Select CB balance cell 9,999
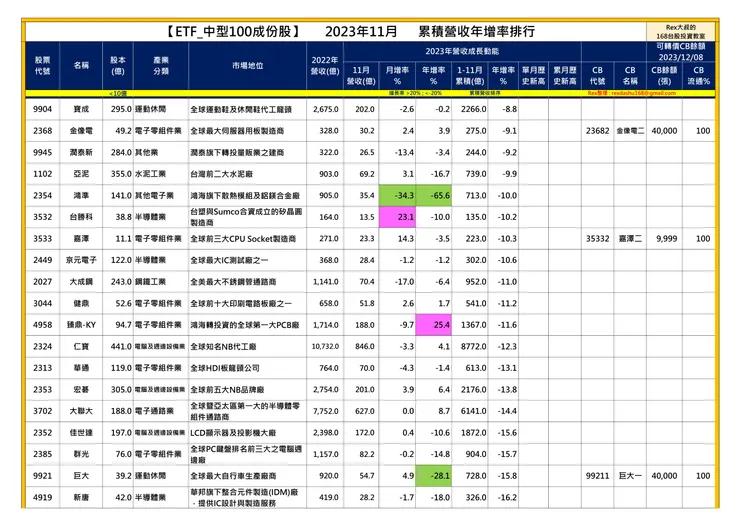The image size is (740, 523). click(x=666, y=239)
